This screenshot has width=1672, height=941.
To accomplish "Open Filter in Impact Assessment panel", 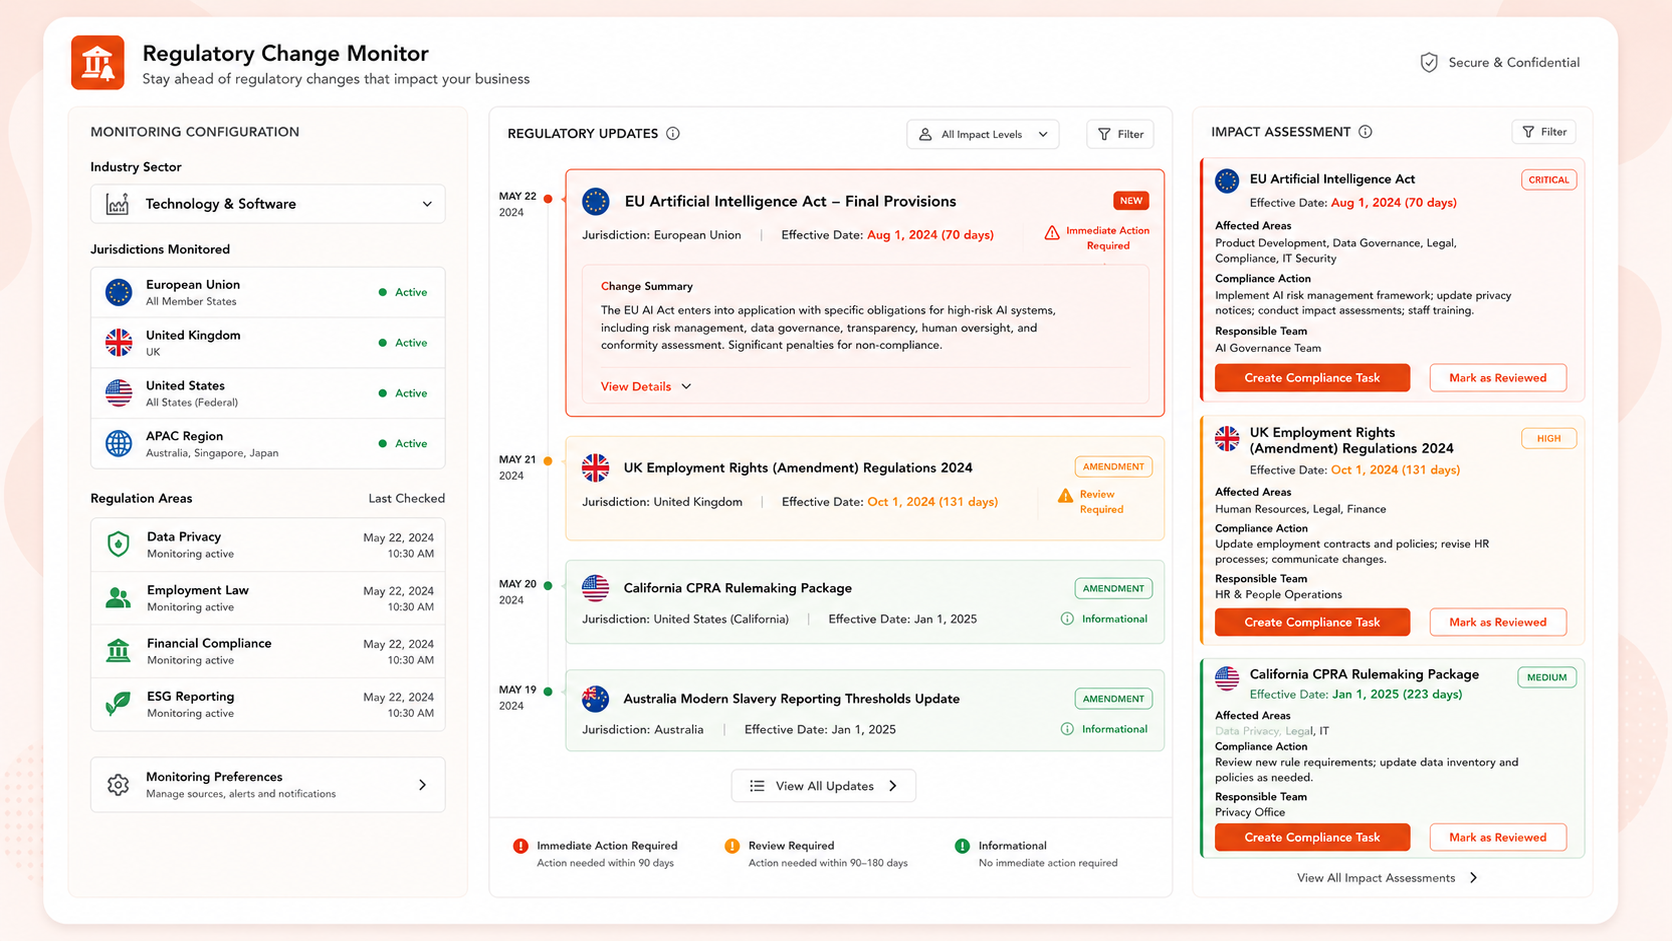I will pos(1544,132).
